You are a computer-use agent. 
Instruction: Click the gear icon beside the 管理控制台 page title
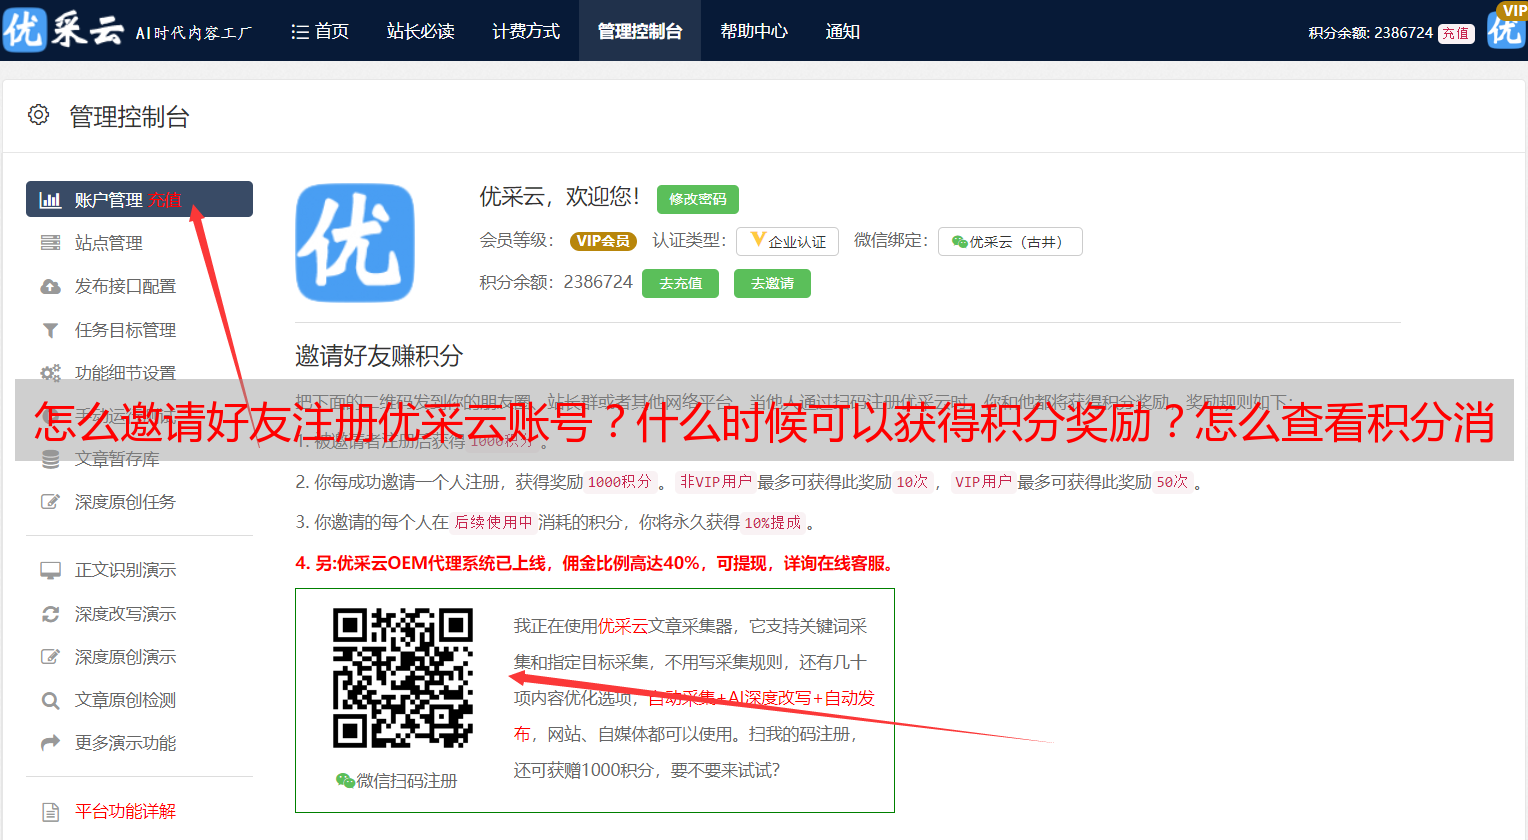pos(38,115)
